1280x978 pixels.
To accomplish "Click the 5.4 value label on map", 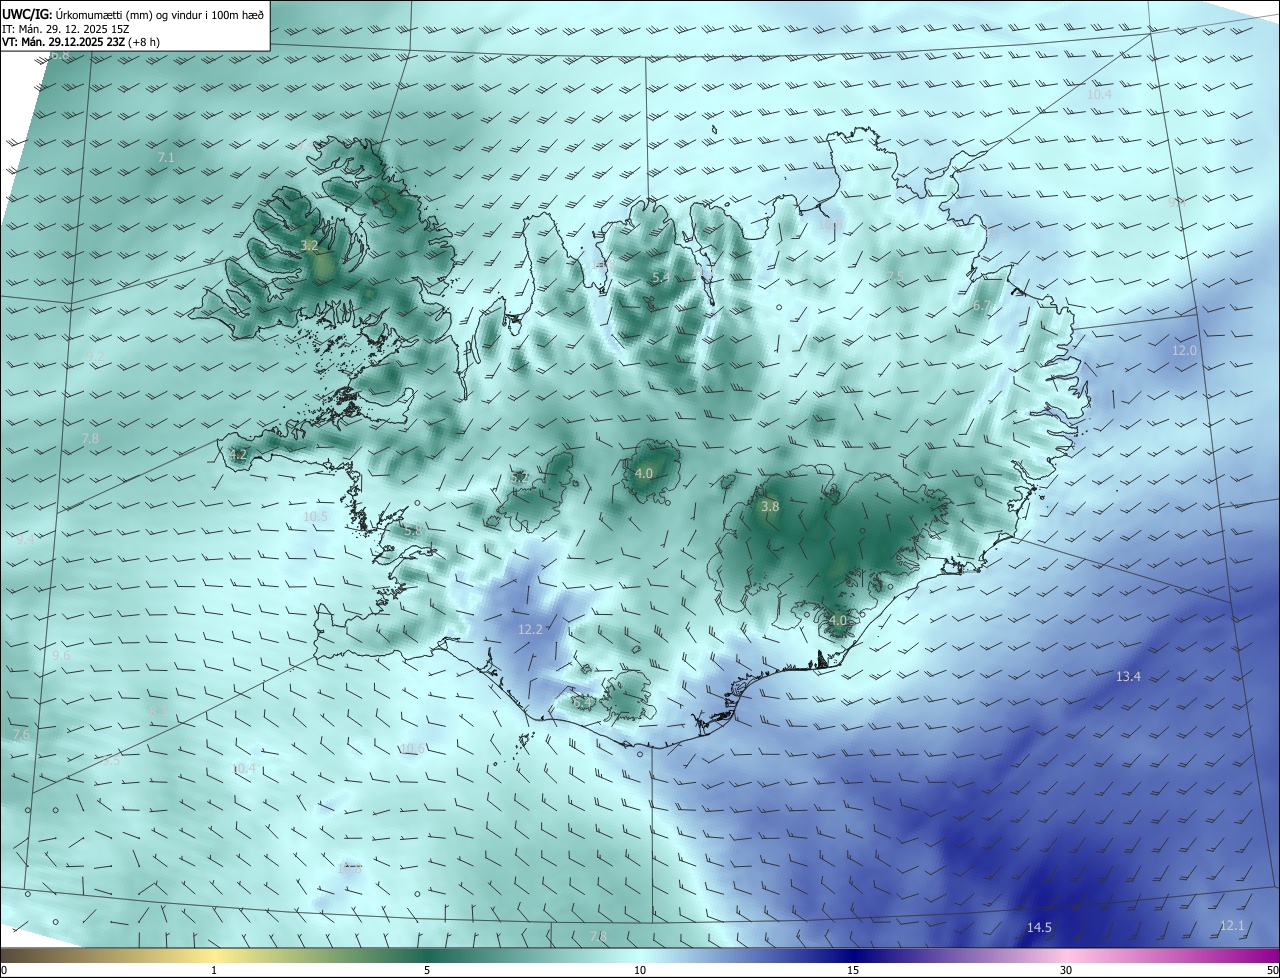I will coord(660,277).
